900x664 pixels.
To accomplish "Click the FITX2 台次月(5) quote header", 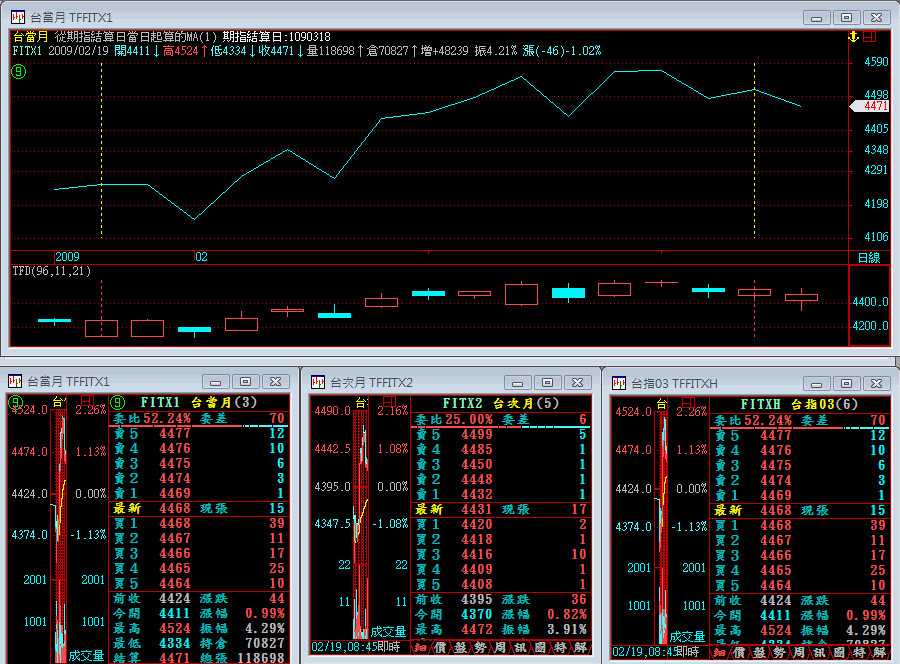I will 501,403.
